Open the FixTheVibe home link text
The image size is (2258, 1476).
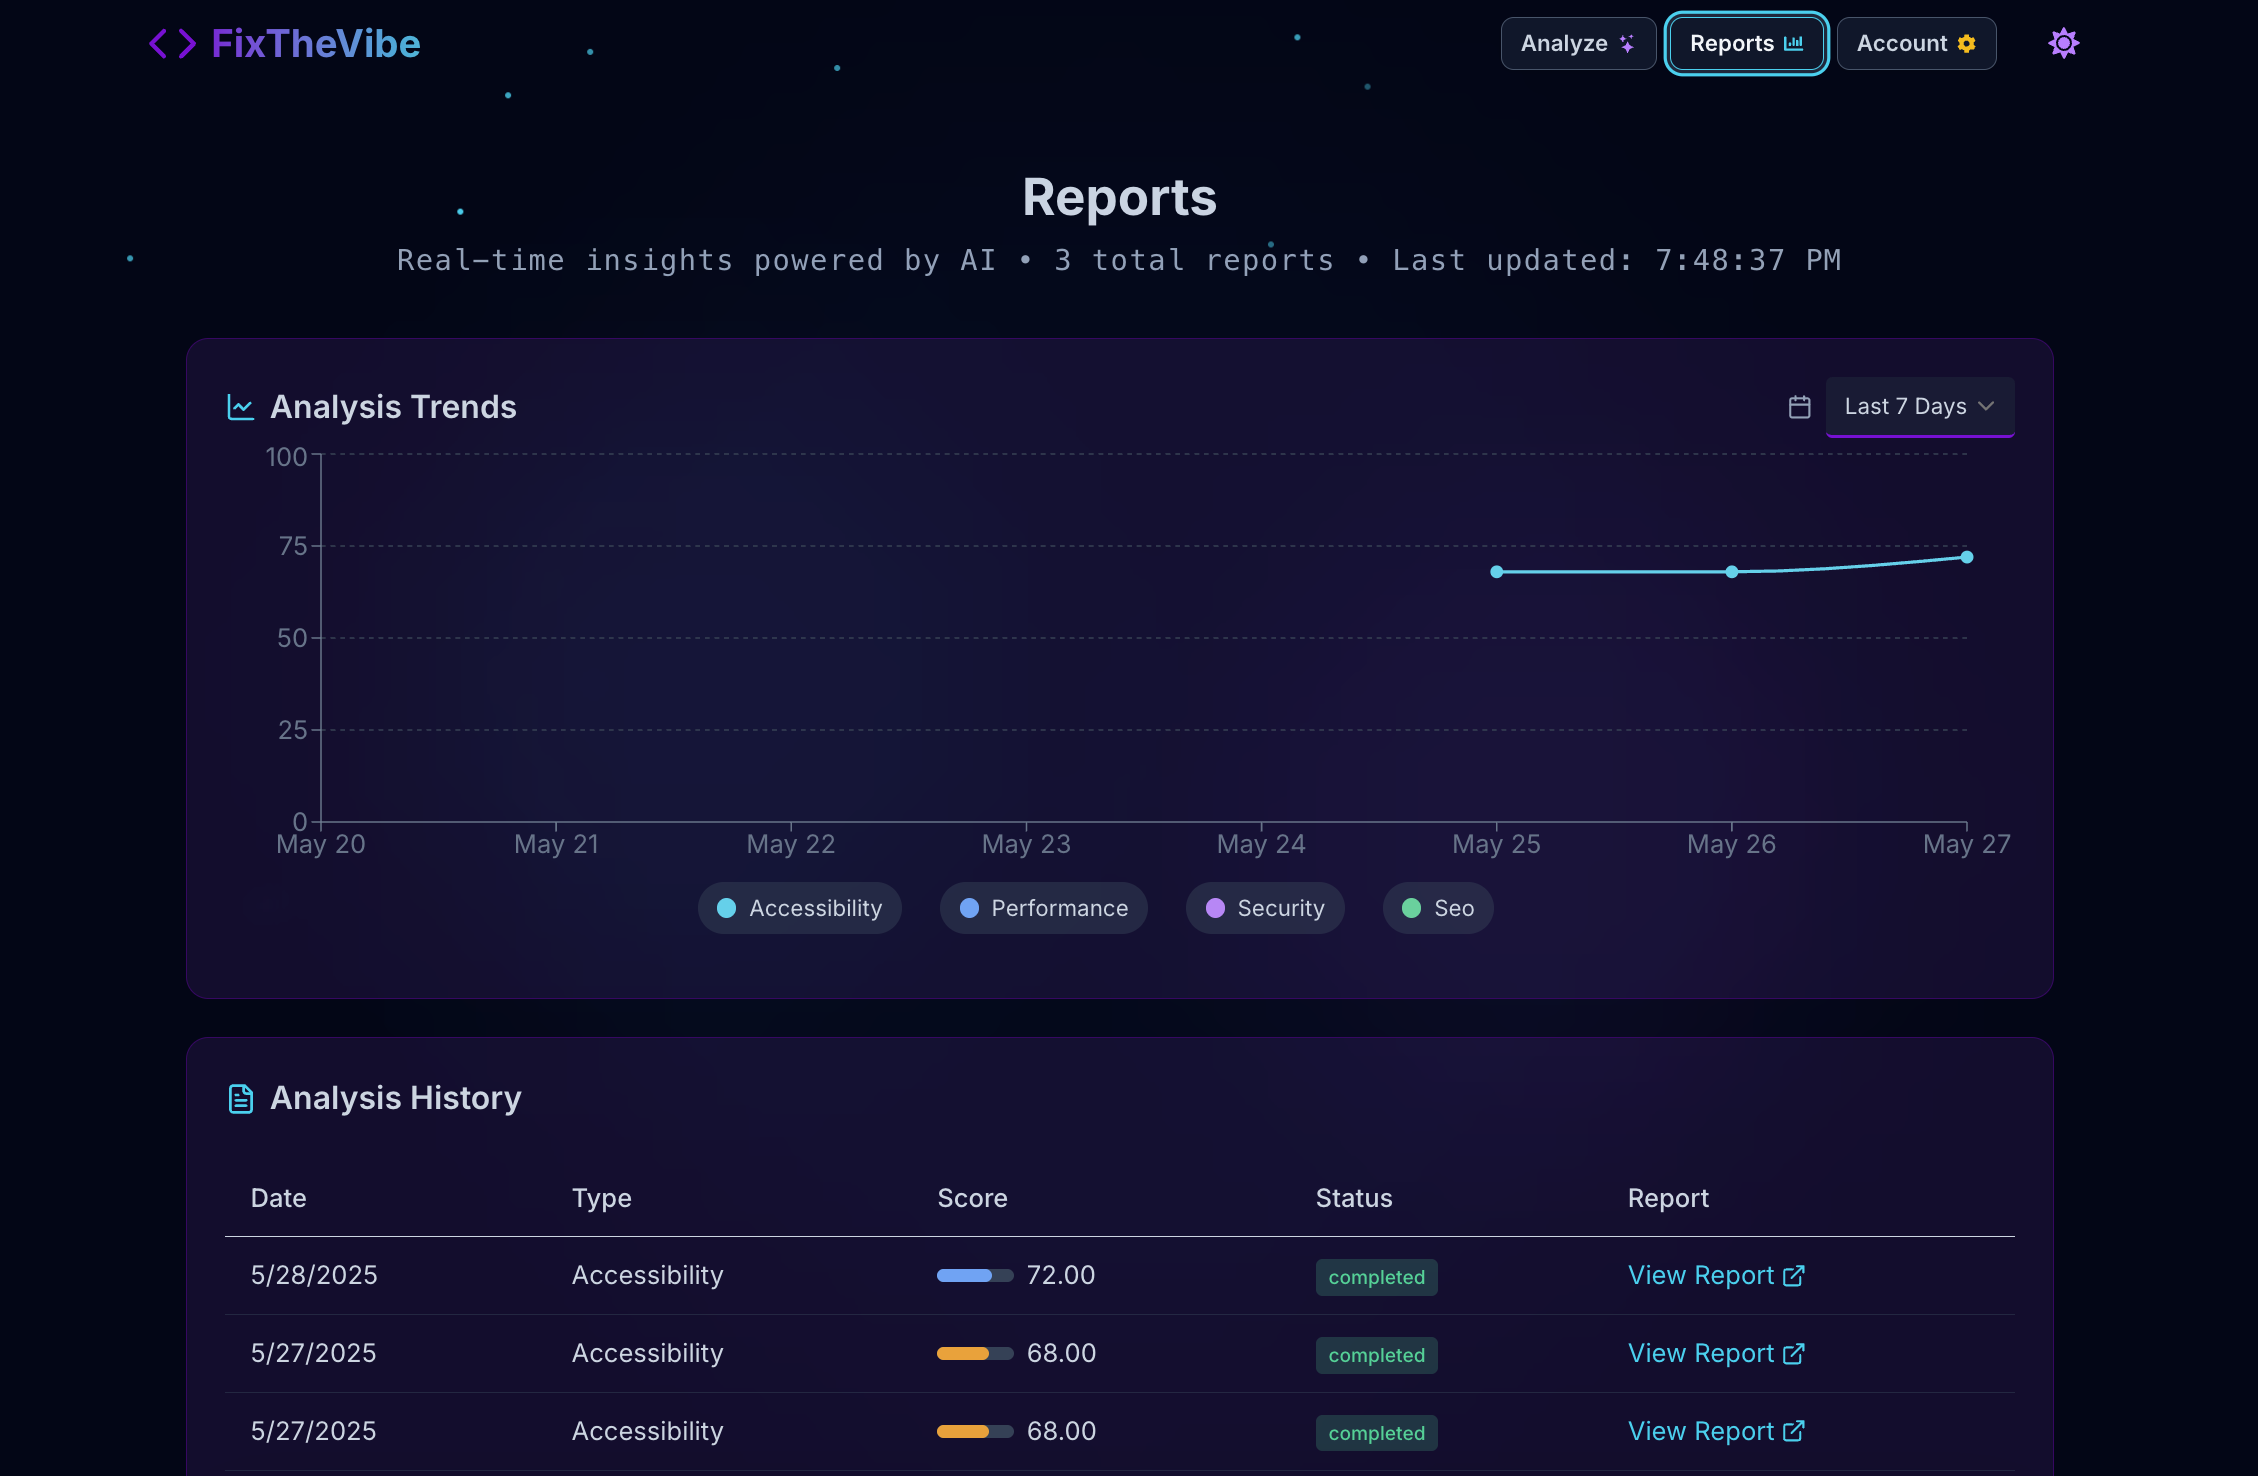tap(316, 44)
